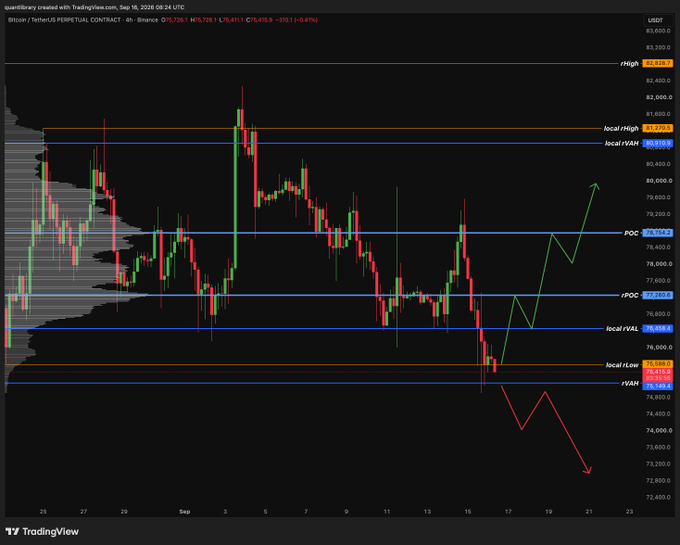680x545 pixels.
Task: Click date label 15 on time axis
Action: click(x=468, y=512)
